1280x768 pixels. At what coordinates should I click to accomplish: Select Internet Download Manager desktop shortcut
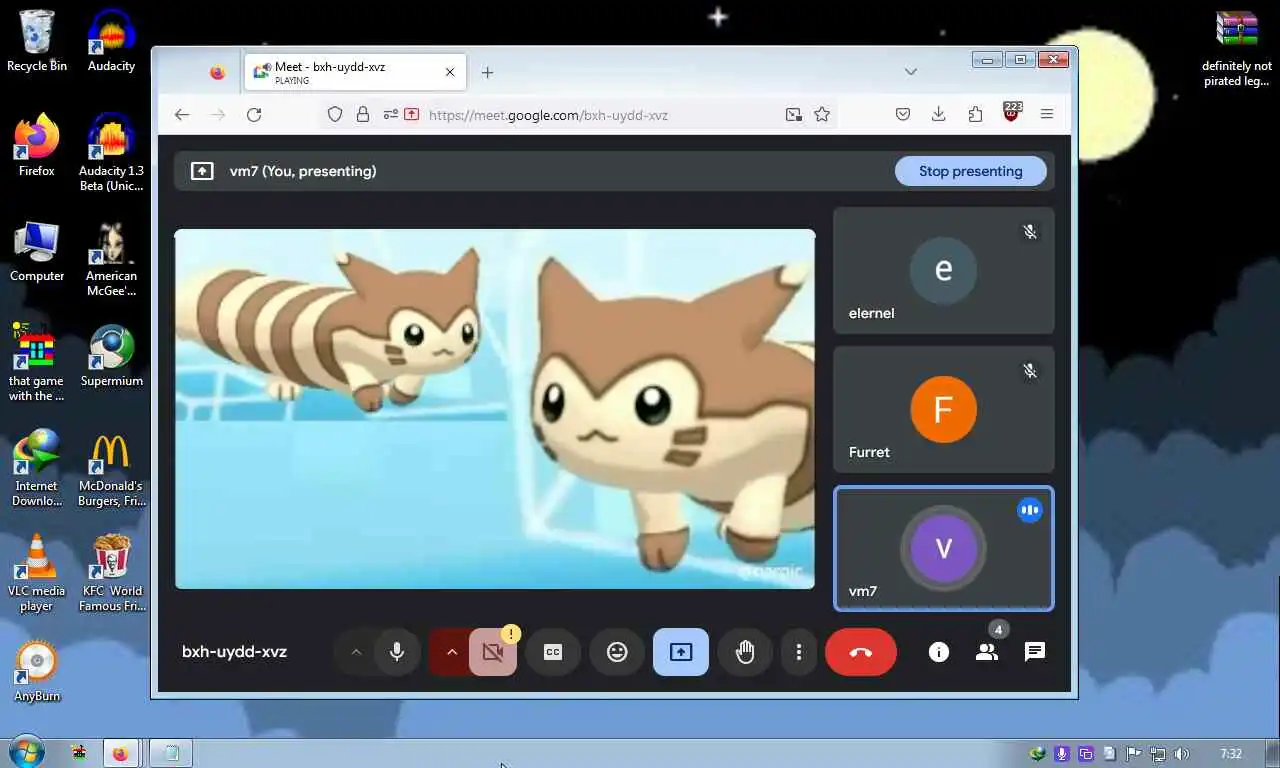(x=37, y=468)
